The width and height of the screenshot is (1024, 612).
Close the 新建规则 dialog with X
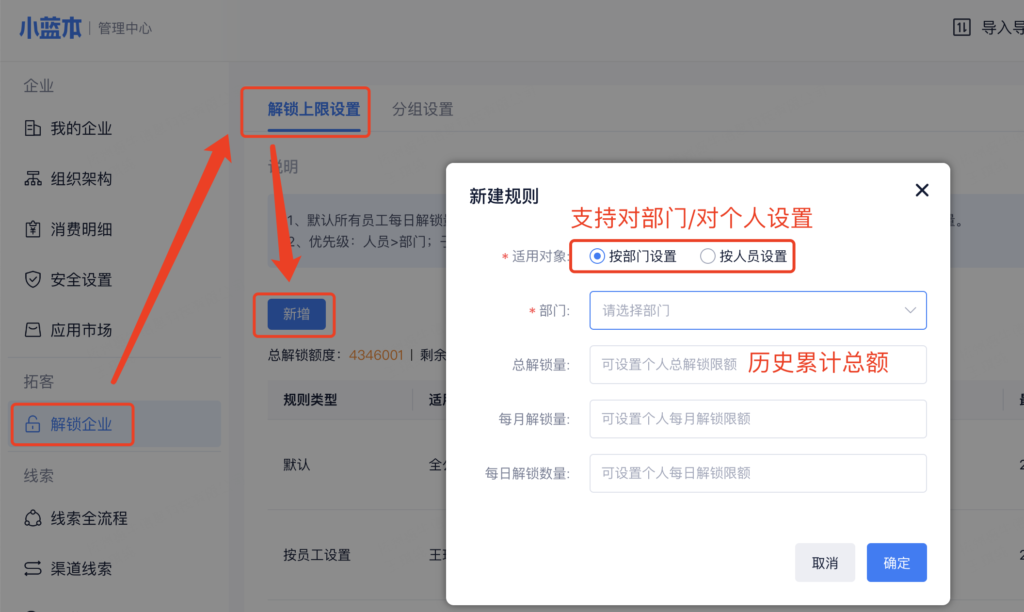(922, 190)
